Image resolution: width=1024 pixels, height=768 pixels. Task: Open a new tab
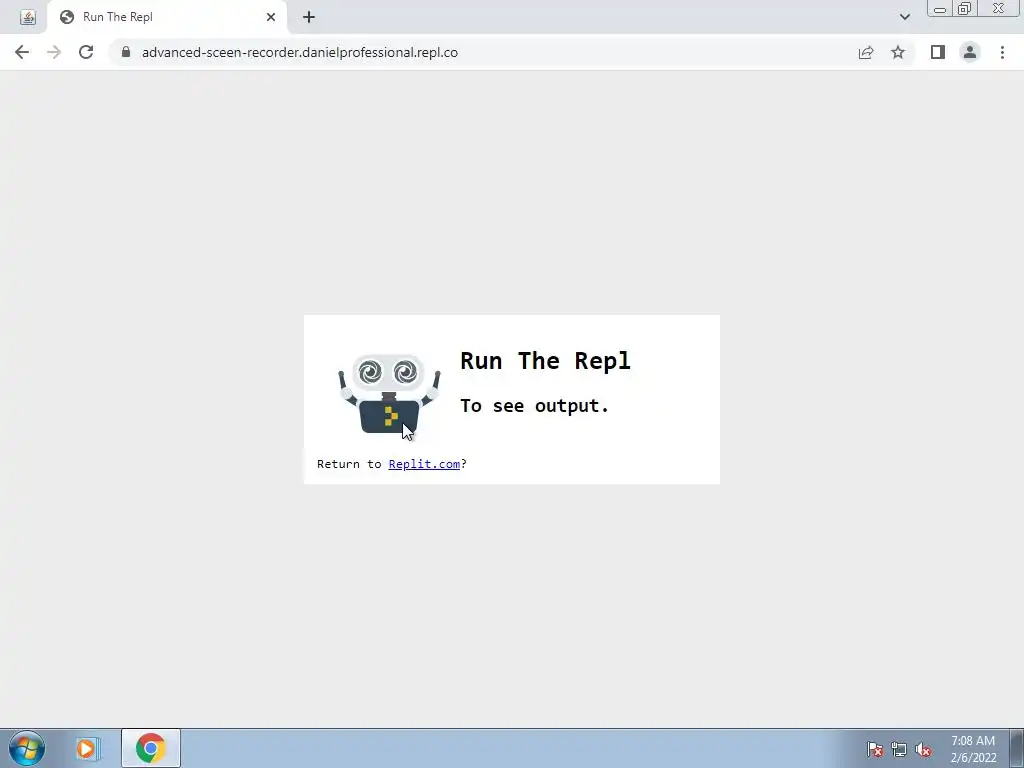click(309, 17)
